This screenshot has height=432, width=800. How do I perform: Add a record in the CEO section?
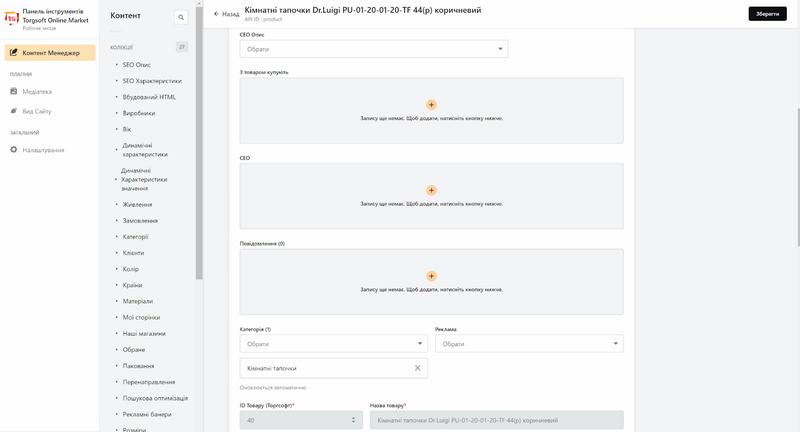coord(431,190)
